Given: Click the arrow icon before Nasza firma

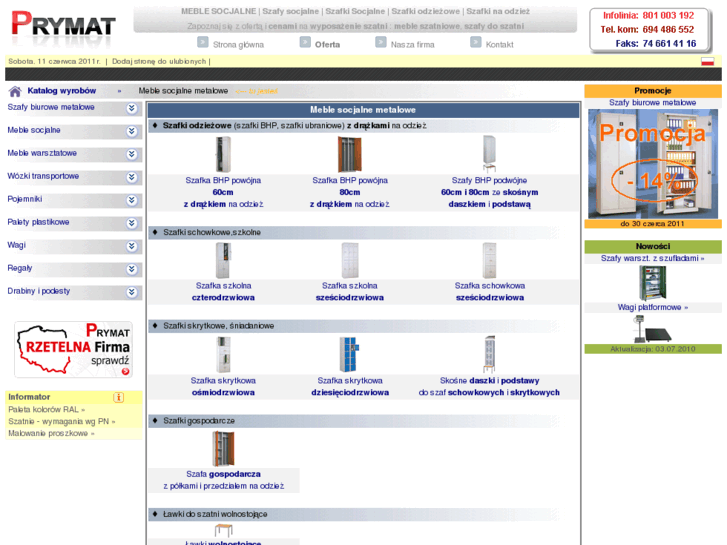Looking at the screenshot, I should click(x=381, y=42).
